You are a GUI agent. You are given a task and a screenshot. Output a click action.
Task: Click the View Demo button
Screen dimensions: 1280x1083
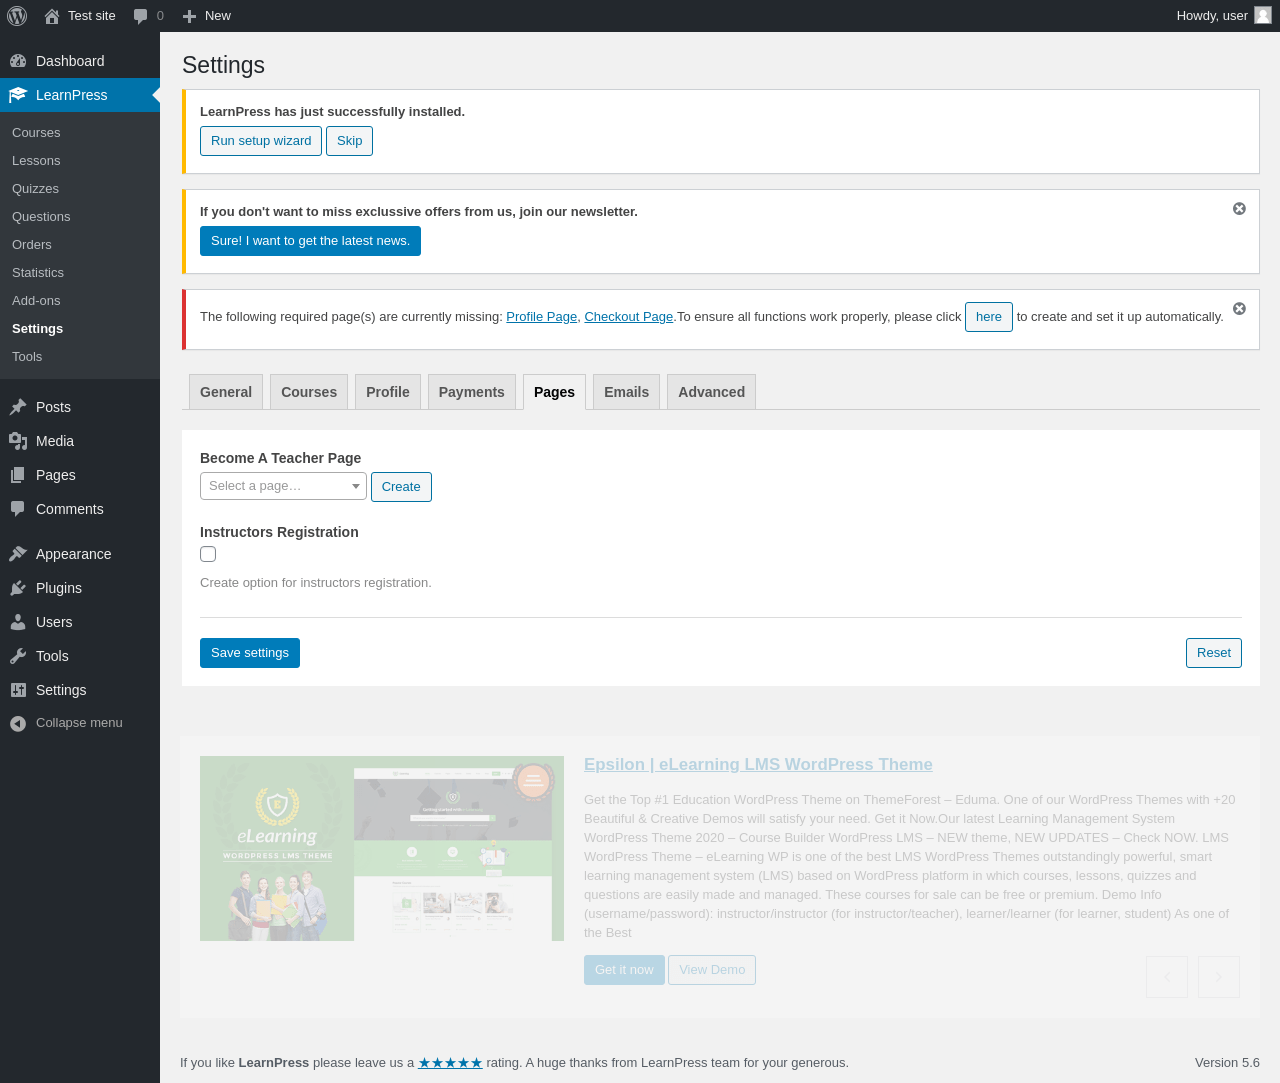coord(712,970)
